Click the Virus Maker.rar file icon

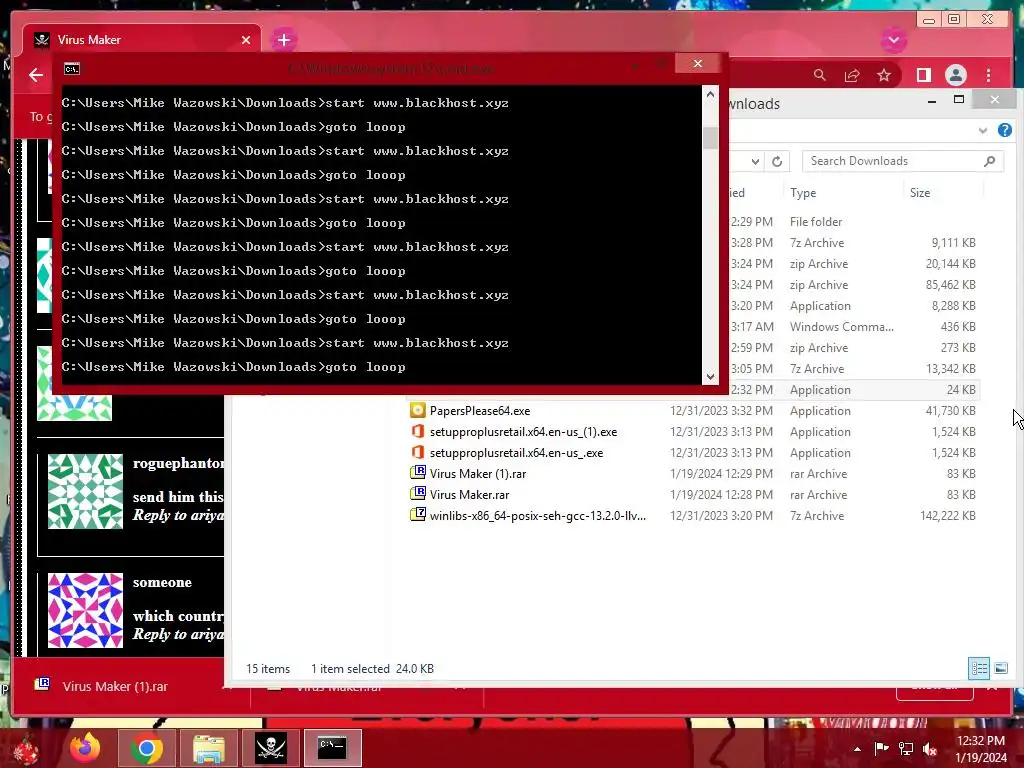(x=417, y=494)
